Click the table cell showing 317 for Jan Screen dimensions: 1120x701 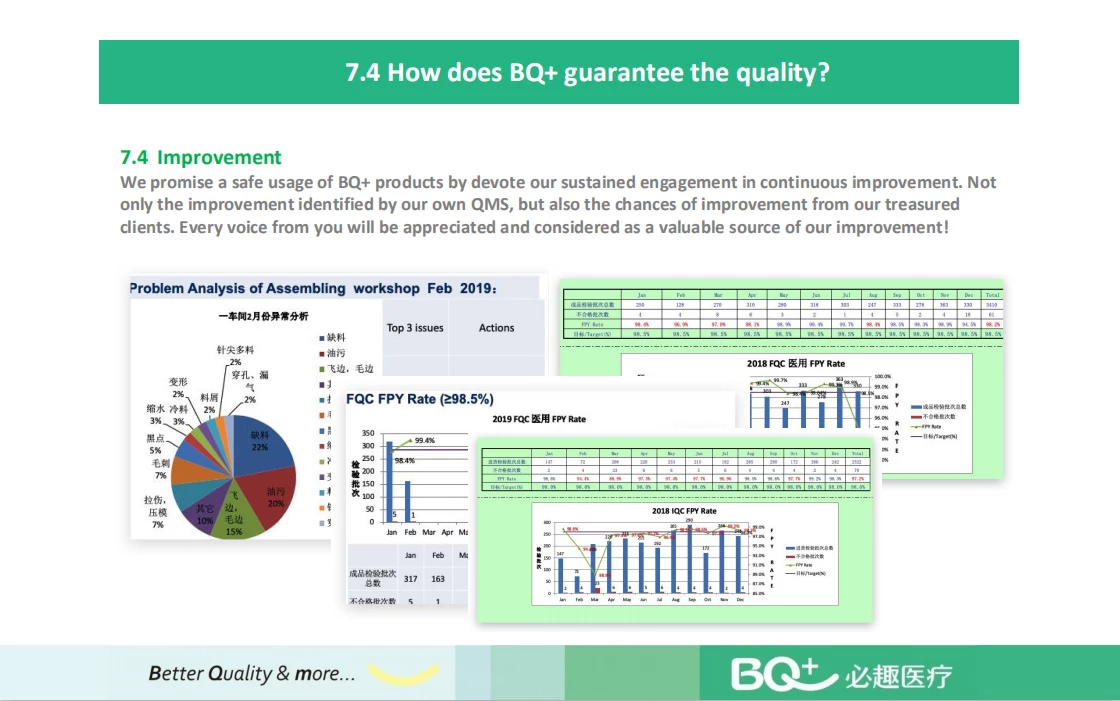click(410, 579)
